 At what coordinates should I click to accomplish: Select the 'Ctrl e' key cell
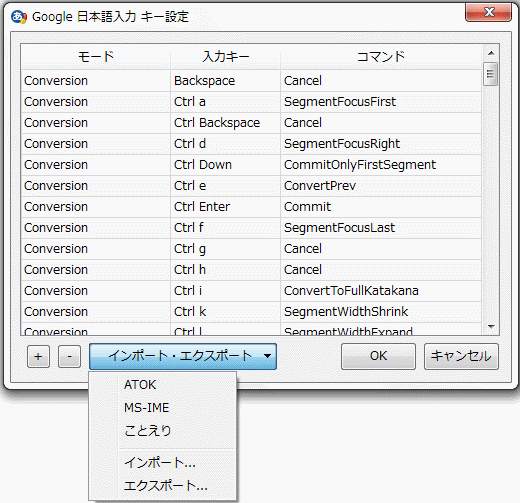coord(226,186)
